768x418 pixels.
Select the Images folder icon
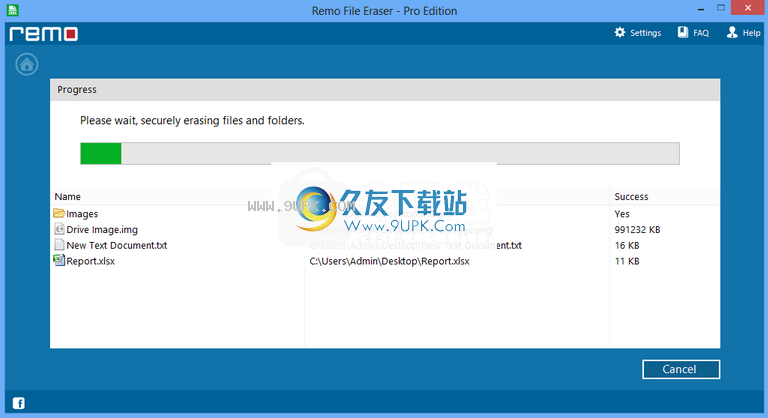[x=59, y=213]
